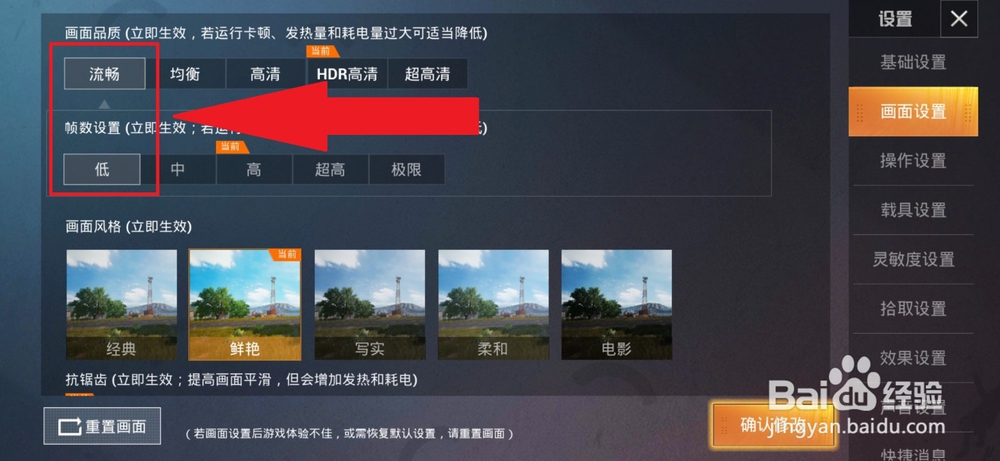Pick the 电影 style thumbnail
Image resolution: width=1000 pixels, height=461 pixels.
pos(616,305)
